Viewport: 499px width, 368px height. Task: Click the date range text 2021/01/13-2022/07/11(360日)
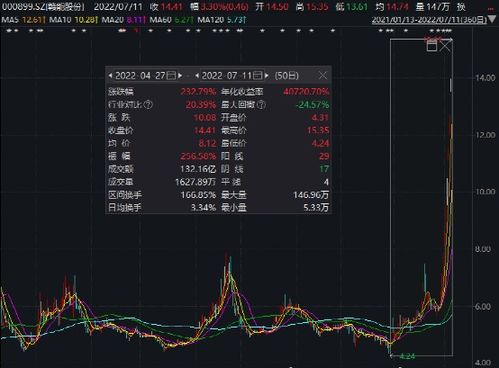click(429, 20)
